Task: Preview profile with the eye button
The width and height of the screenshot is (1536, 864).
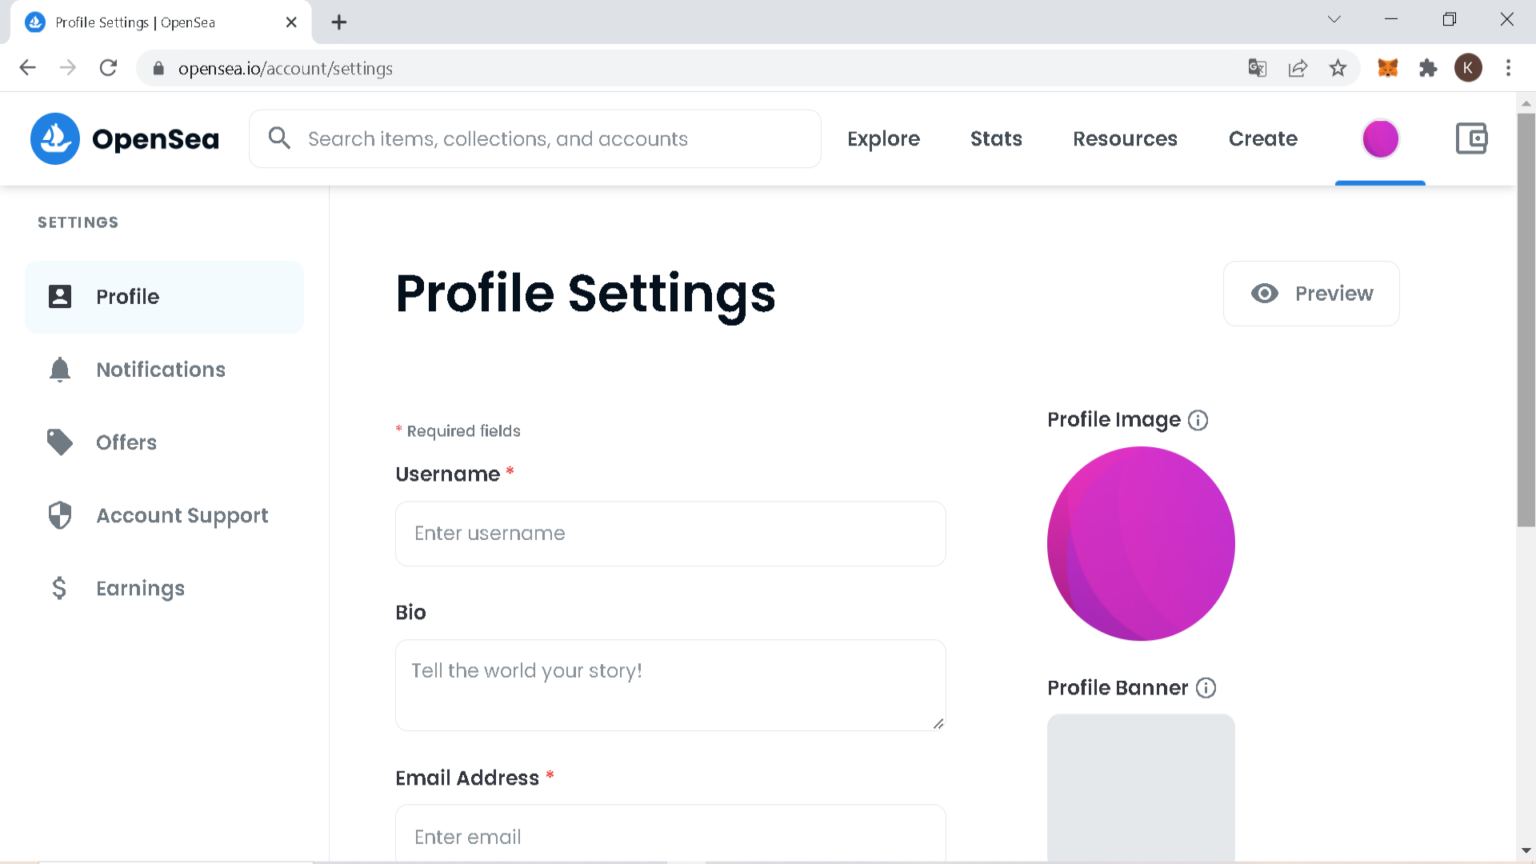Action: (1311, 293)
